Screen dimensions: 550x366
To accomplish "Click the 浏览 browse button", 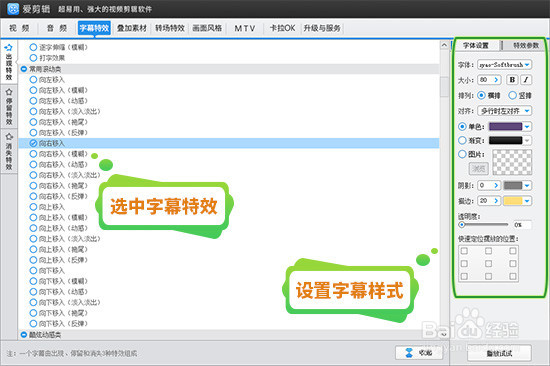I will pyautogui.click(x=479, y=169).
